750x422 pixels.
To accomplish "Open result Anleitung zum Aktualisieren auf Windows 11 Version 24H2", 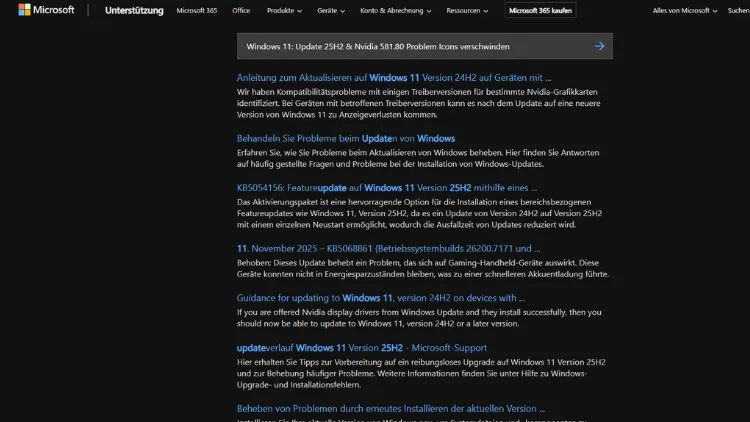I will (394, 78).
